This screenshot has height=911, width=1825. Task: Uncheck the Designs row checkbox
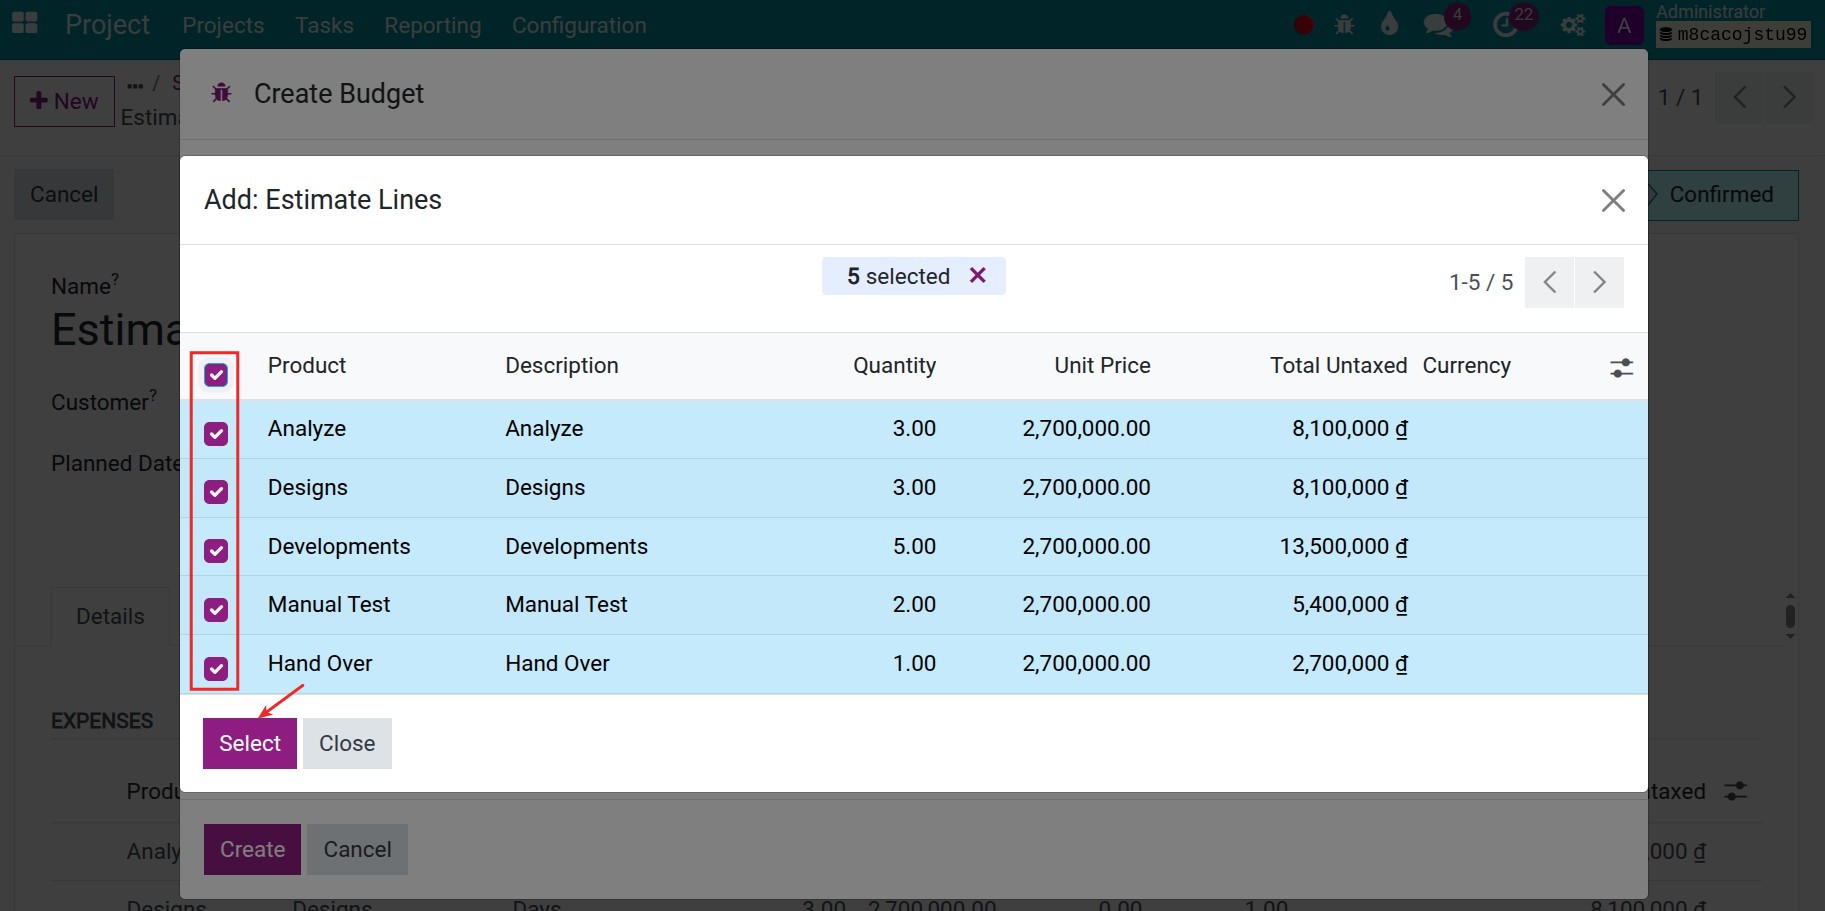click(216, 492)
